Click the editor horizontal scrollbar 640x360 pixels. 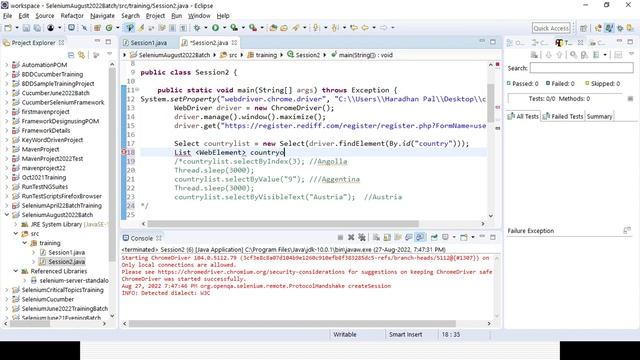[x=283, y=224]
